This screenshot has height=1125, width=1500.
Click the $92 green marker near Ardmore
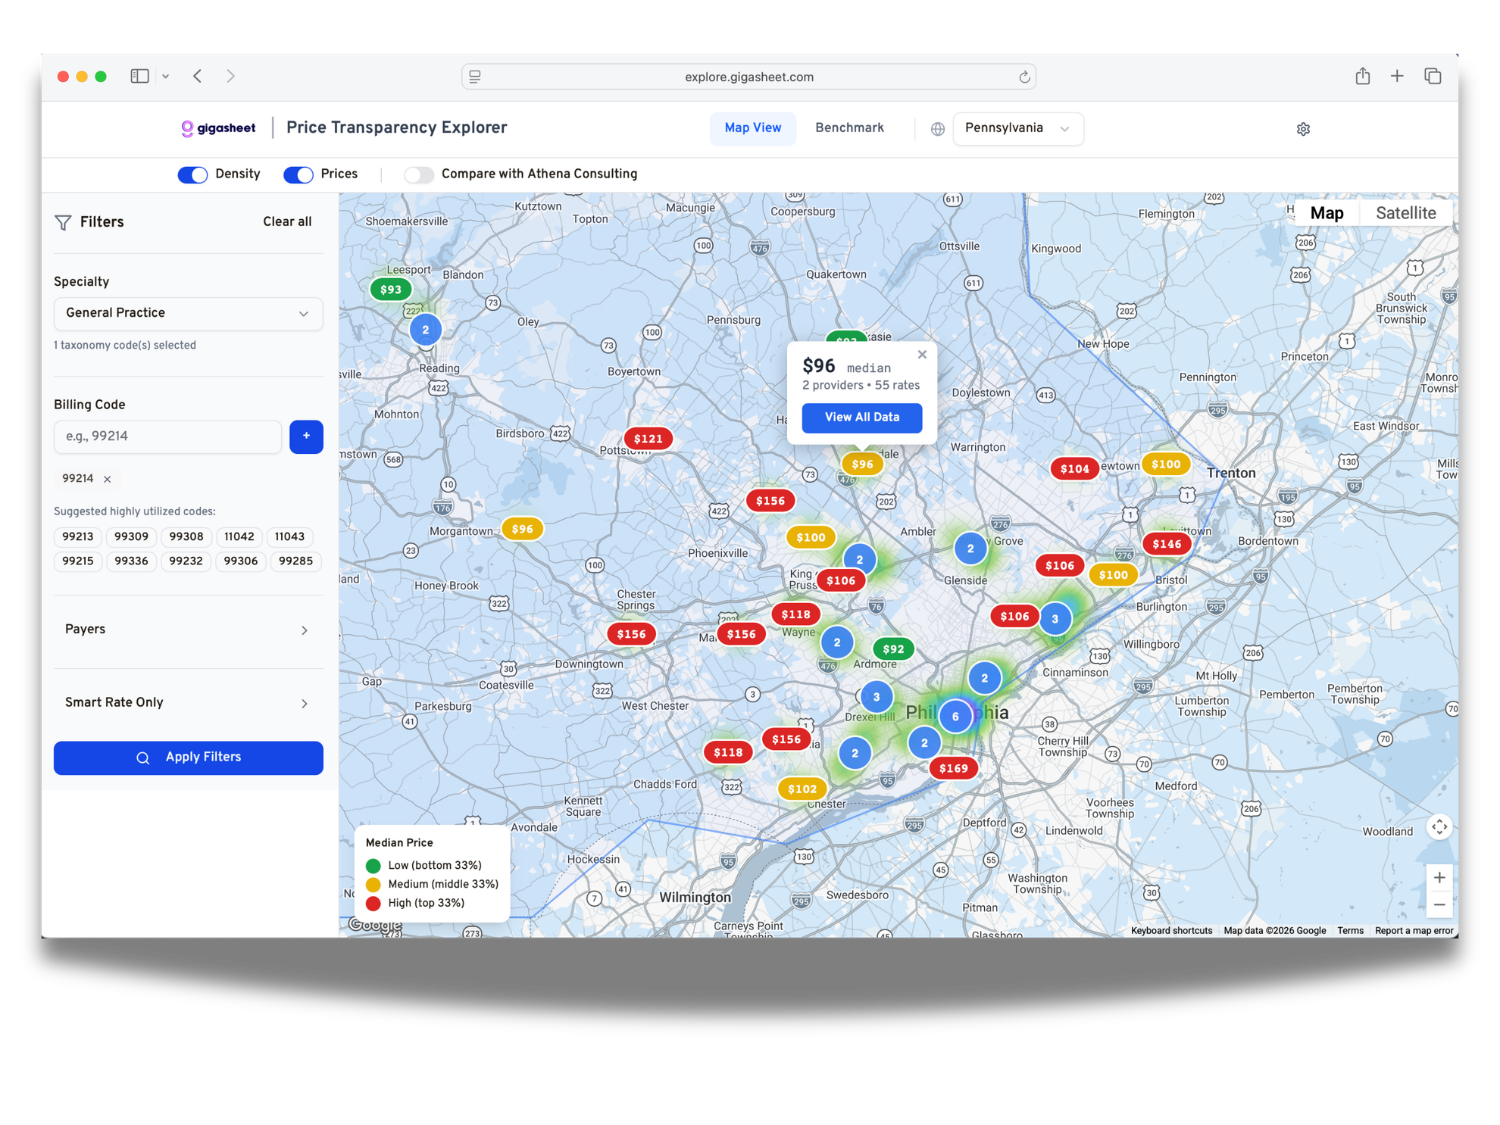[x=893, y=649]
